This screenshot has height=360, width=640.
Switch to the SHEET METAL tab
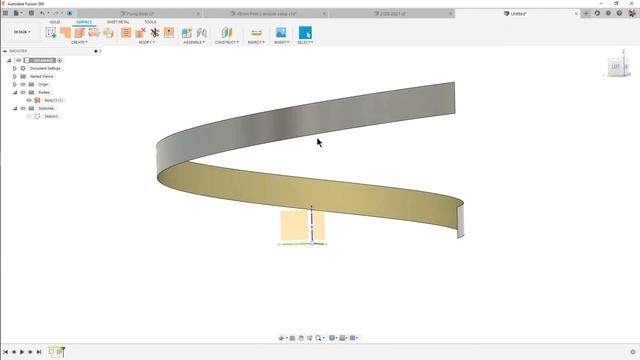coord(118,22)
